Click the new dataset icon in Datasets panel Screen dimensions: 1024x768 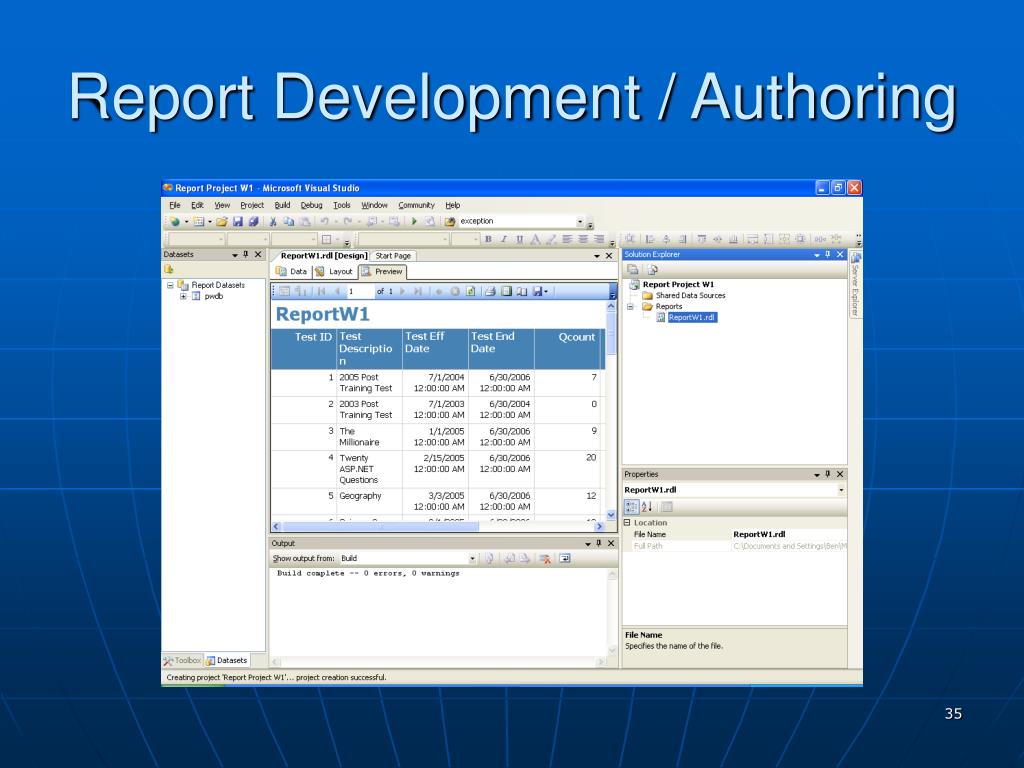click(169, 269)
